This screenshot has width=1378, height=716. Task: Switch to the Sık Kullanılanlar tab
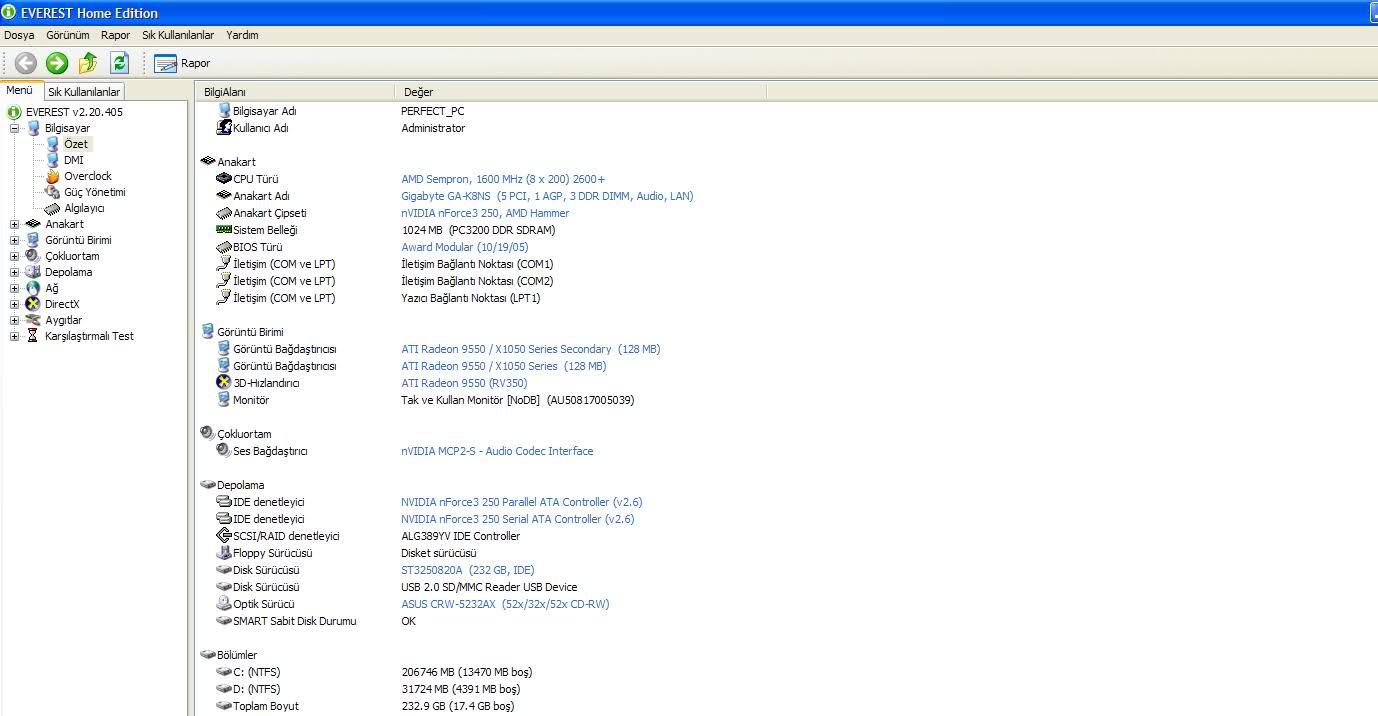(84, 92)
